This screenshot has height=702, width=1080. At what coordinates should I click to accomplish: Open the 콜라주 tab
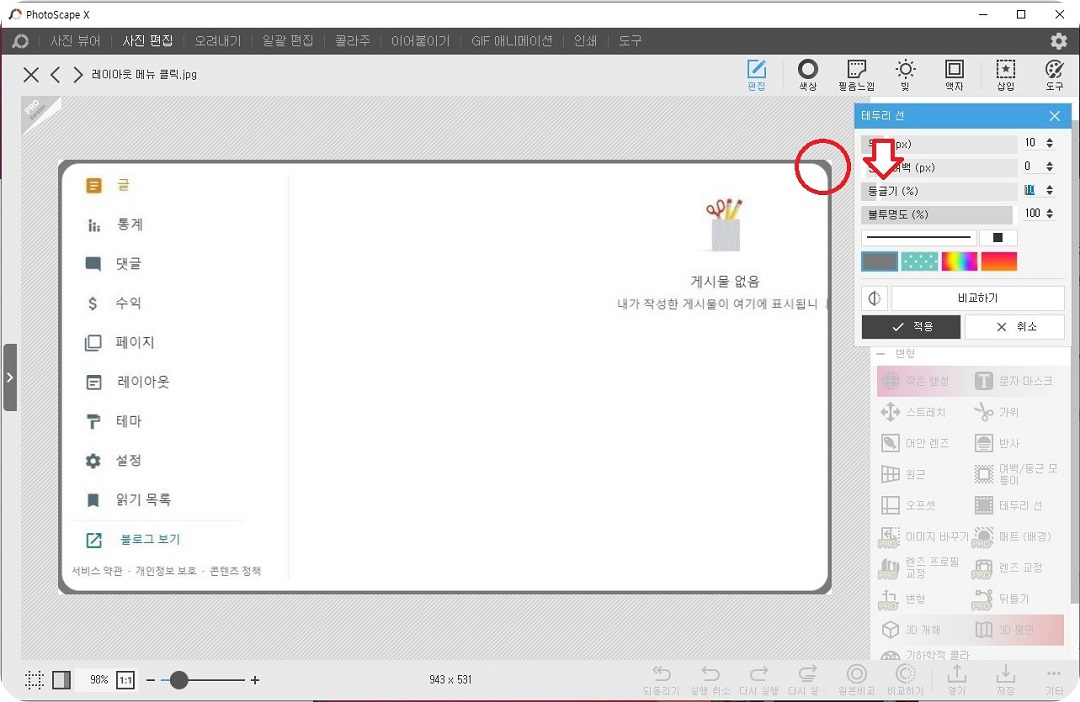click(353, 41)
